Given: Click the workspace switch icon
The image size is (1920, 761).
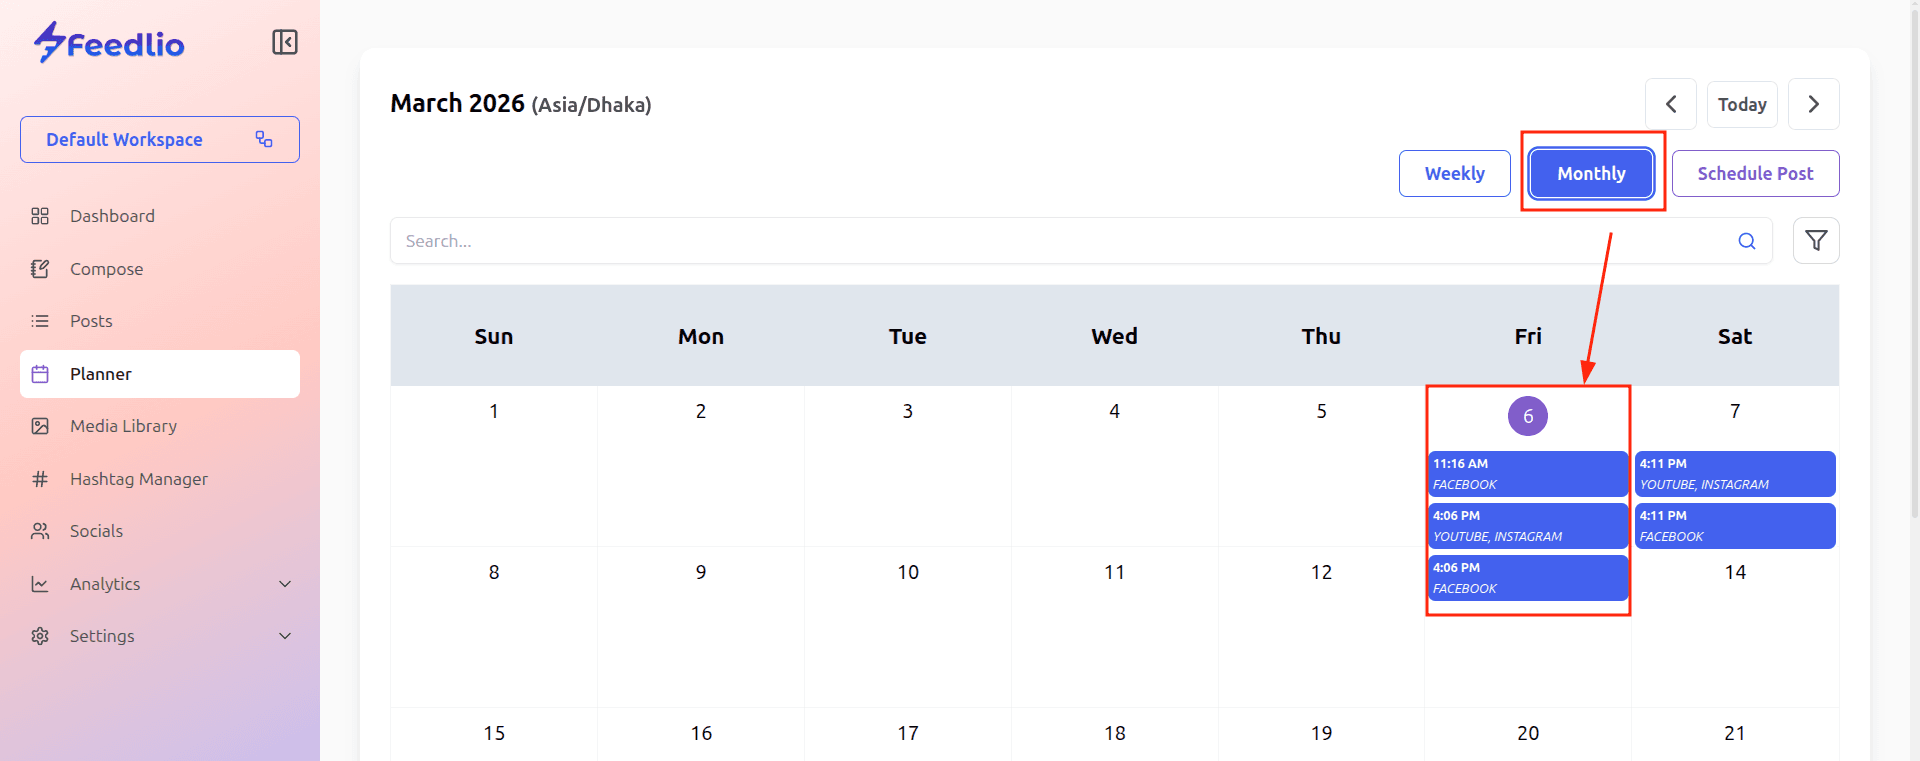Looking at the screenshot, I should click(x=264, y=139).
